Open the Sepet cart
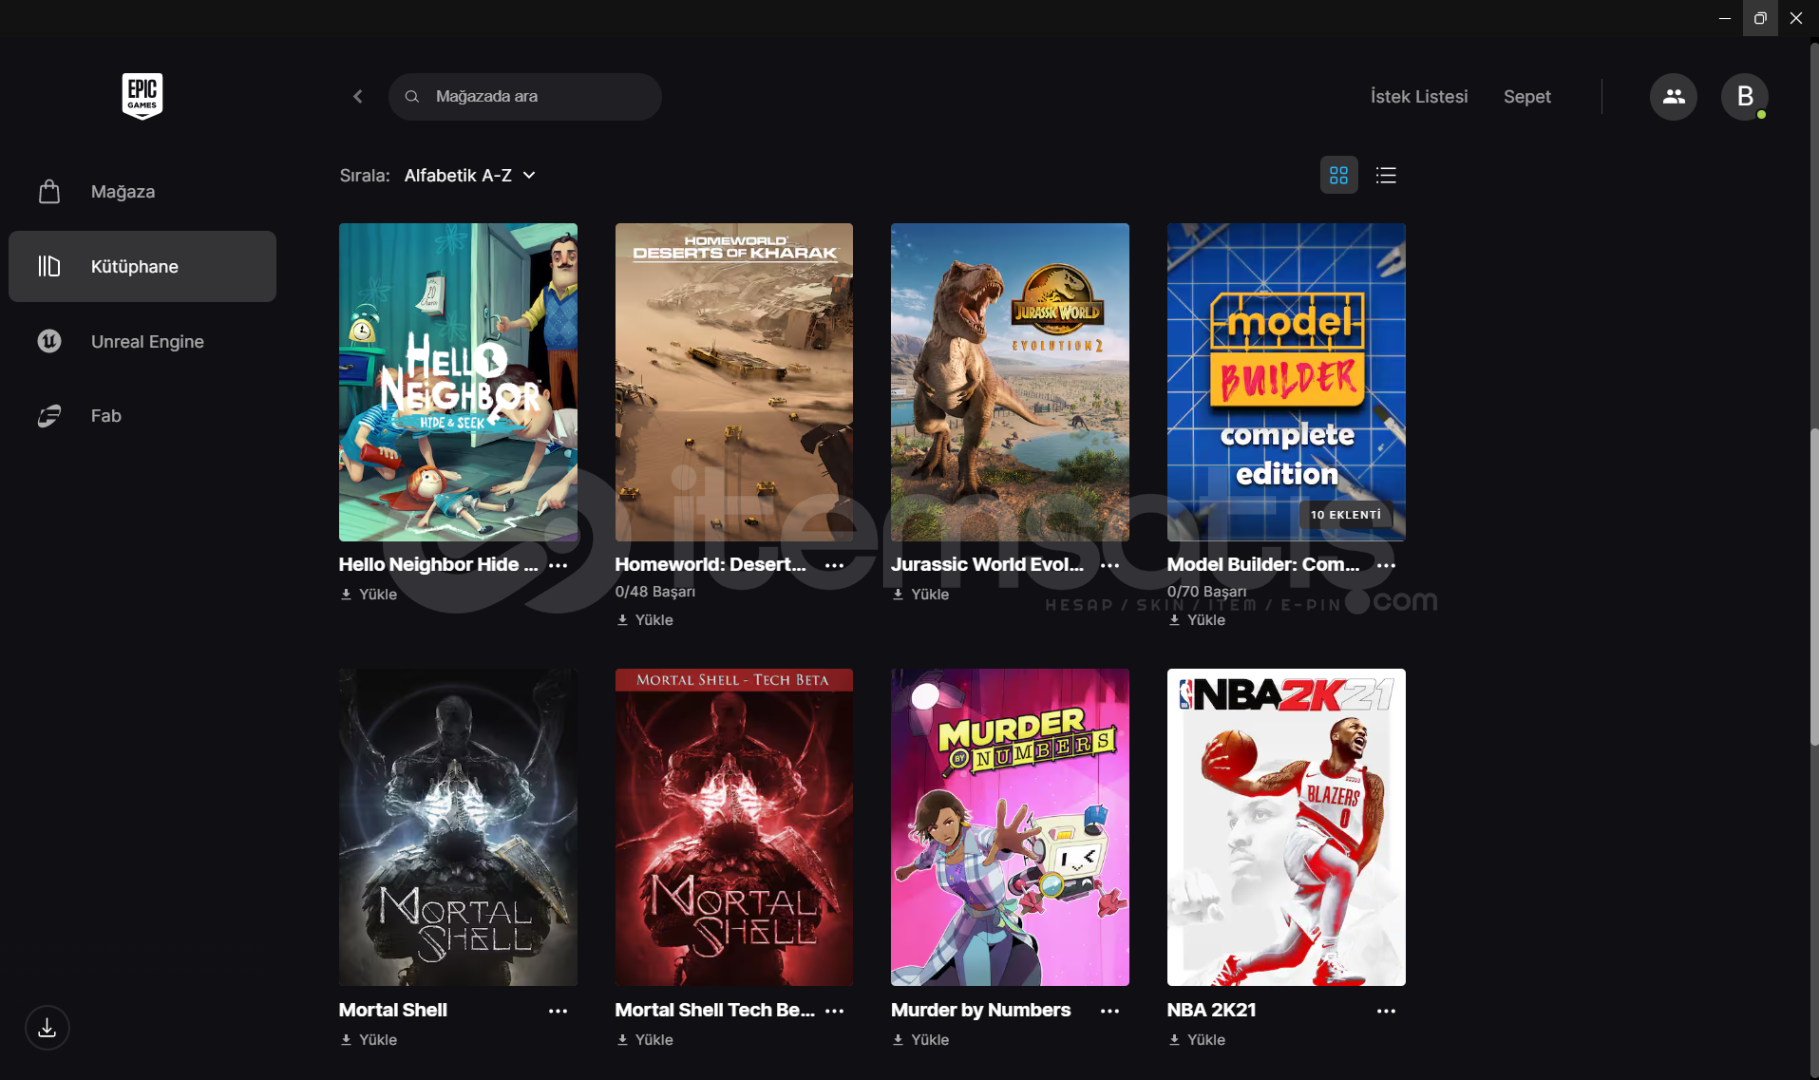The width and height of the screenshot is (1819, 1080). [1527, 96]
